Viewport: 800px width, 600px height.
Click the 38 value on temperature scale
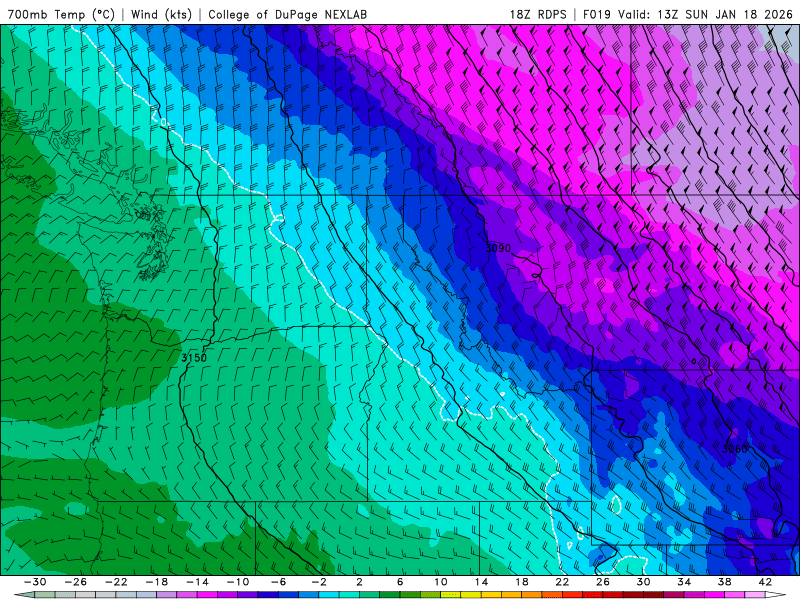[724, 582]
